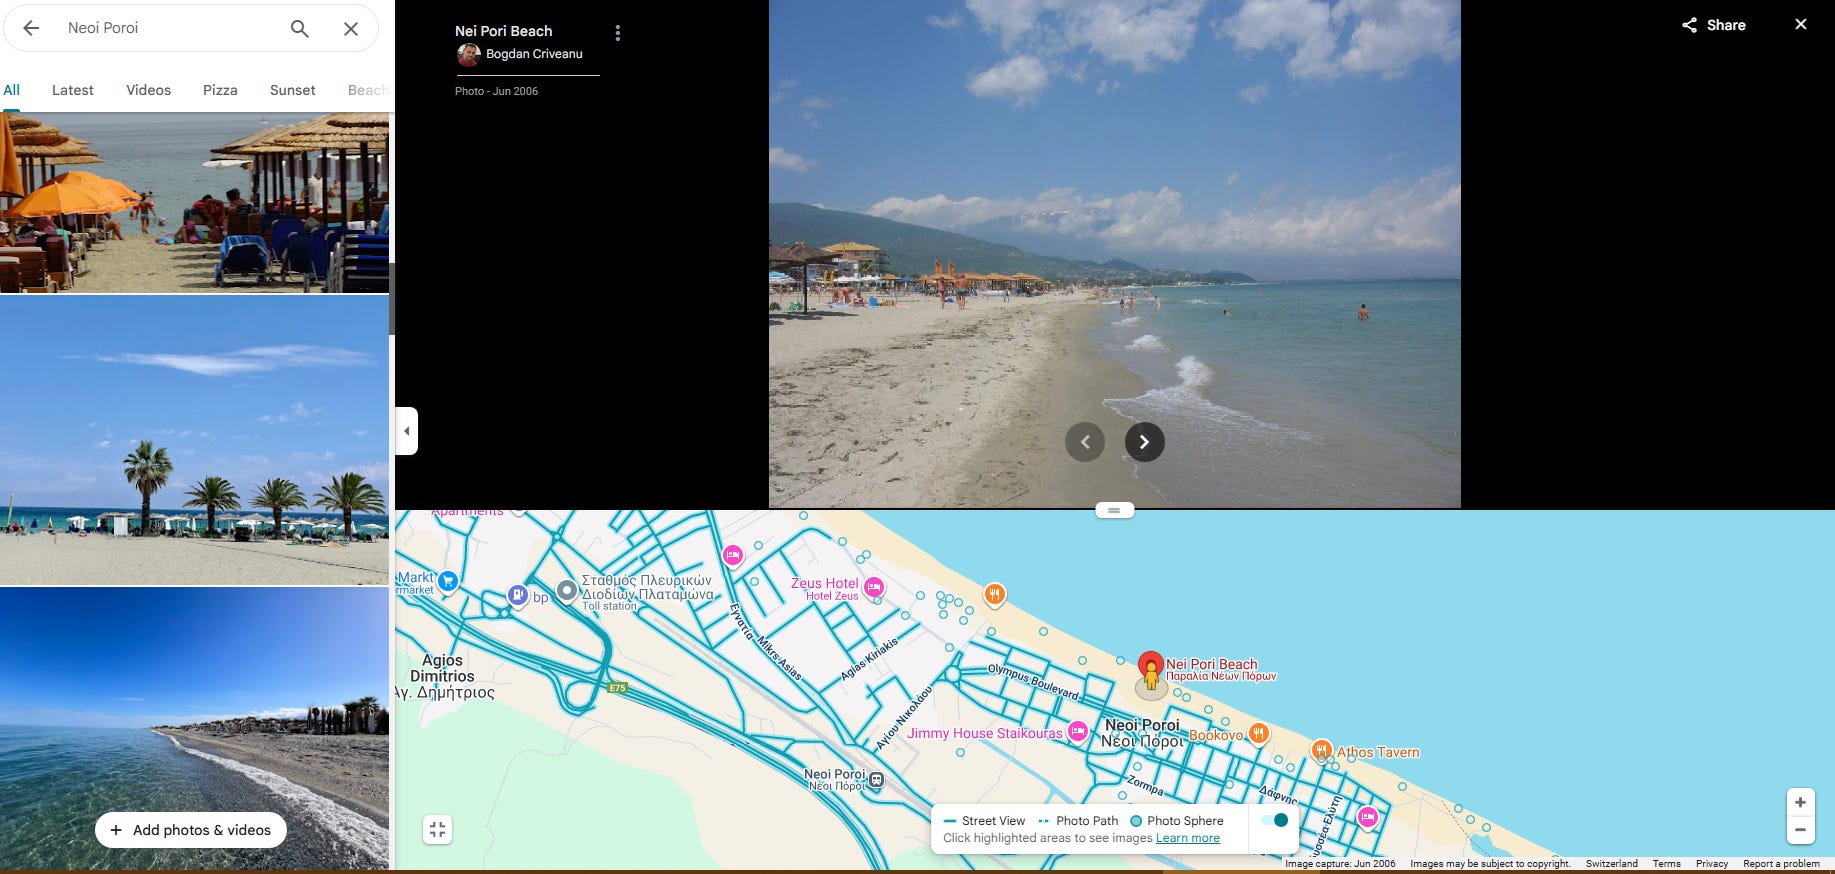Image resolution: width=1835 pixels, height=874 pixels.
Task: Click the red Nei Pori Beach pin
Action: (x=1151, y=664)
